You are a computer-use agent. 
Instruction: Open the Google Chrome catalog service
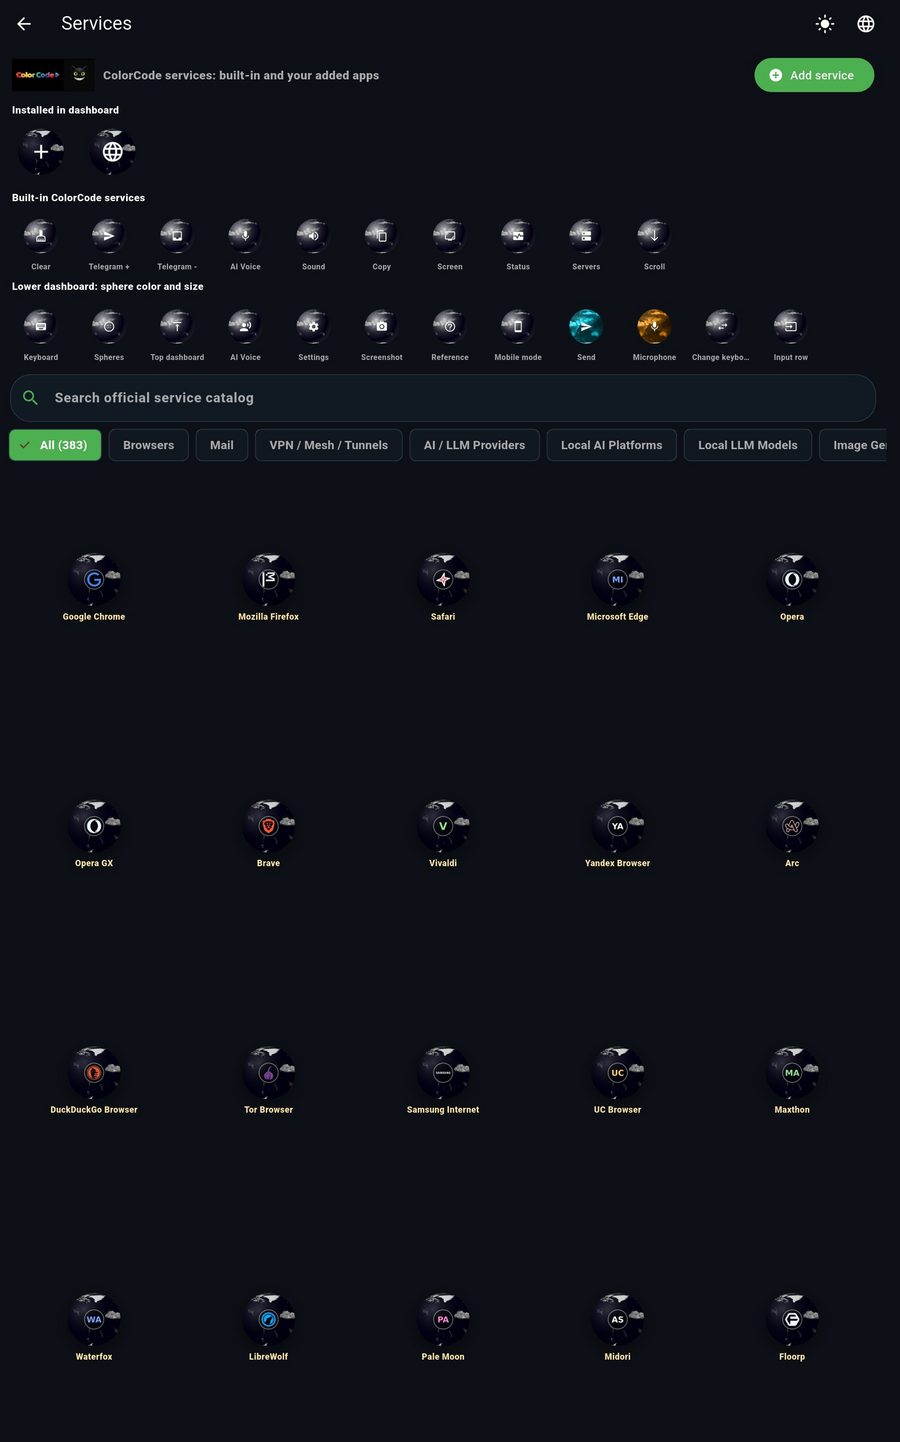94,580
